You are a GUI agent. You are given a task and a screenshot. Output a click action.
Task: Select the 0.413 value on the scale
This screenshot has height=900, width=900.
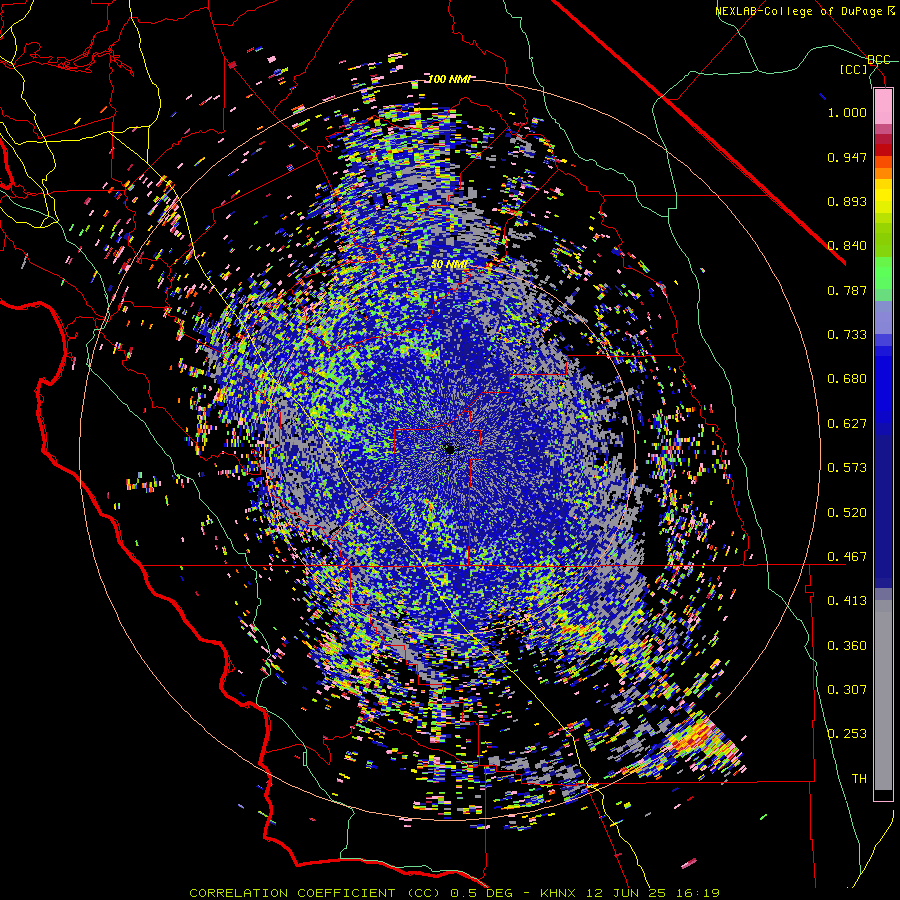(x=847, y=601)
